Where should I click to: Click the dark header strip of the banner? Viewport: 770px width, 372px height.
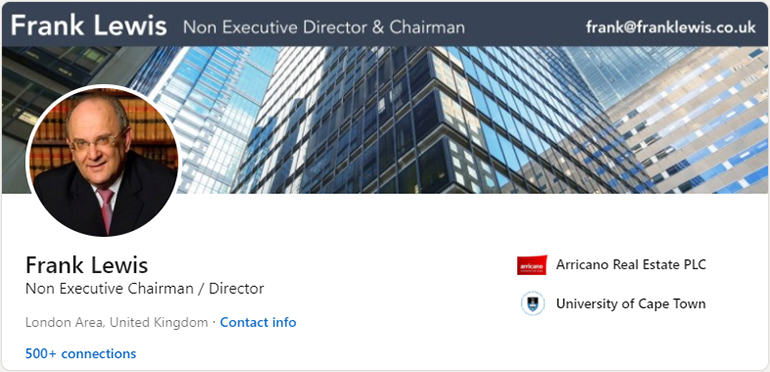pyautogui.click(x=385, y=25)
